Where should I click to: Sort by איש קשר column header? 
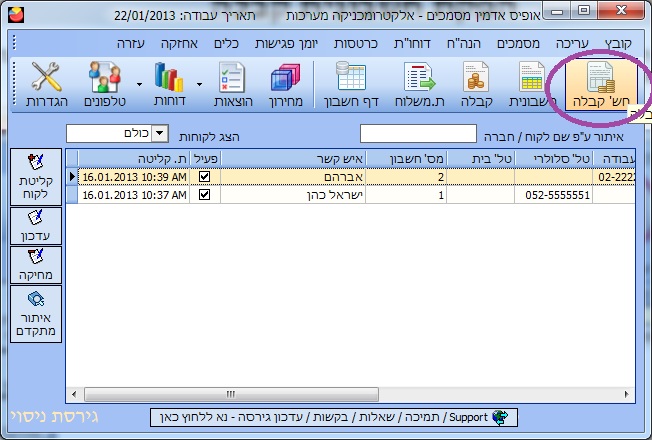pyautogui.click(x=293, y=158)
